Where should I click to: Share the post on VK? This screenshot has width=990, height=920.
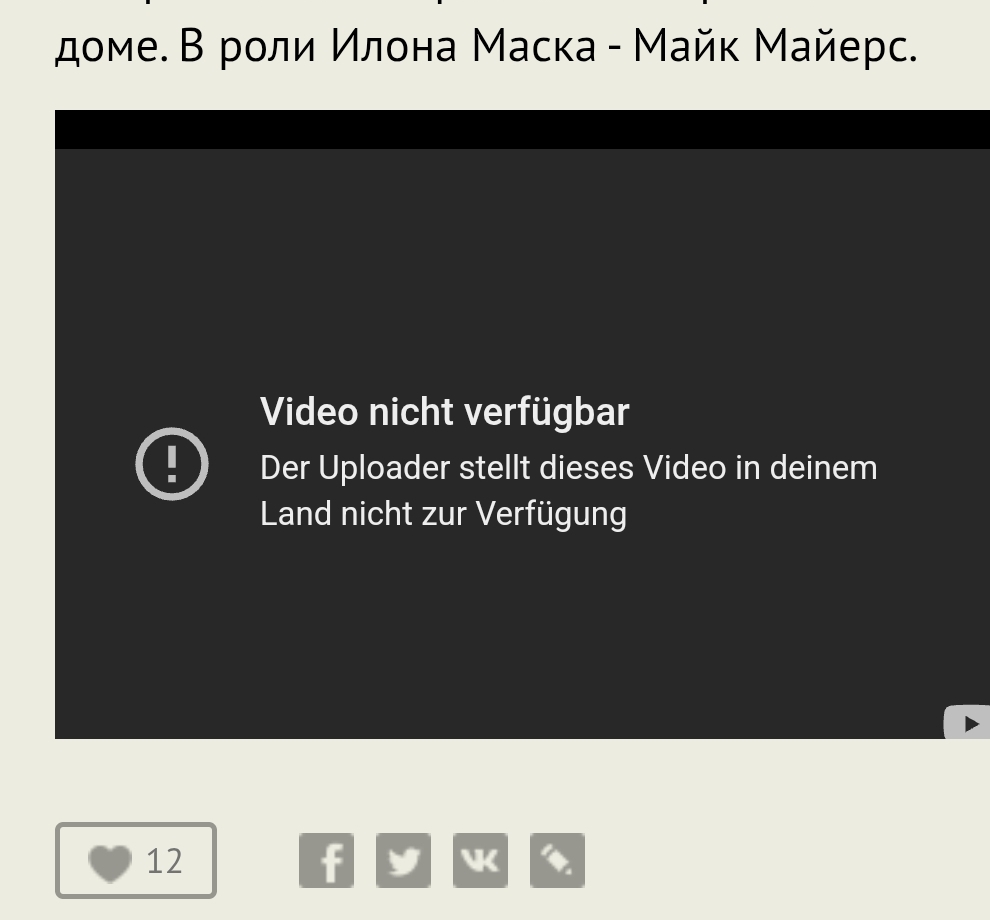click(480, 860)
